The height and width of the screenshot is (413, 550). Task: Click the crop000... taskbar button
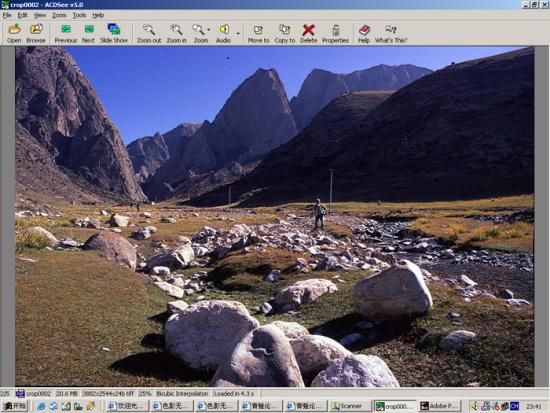(395, 406)
